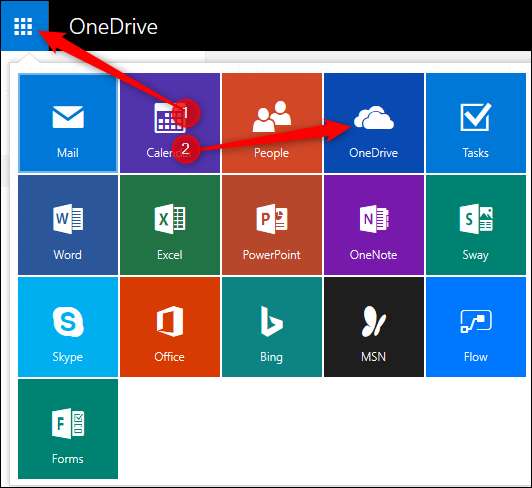Screen dimensions: 532x488
Task: Launch the PowerPoint tile
Action: pyautogui.click(x=272, y=225)
